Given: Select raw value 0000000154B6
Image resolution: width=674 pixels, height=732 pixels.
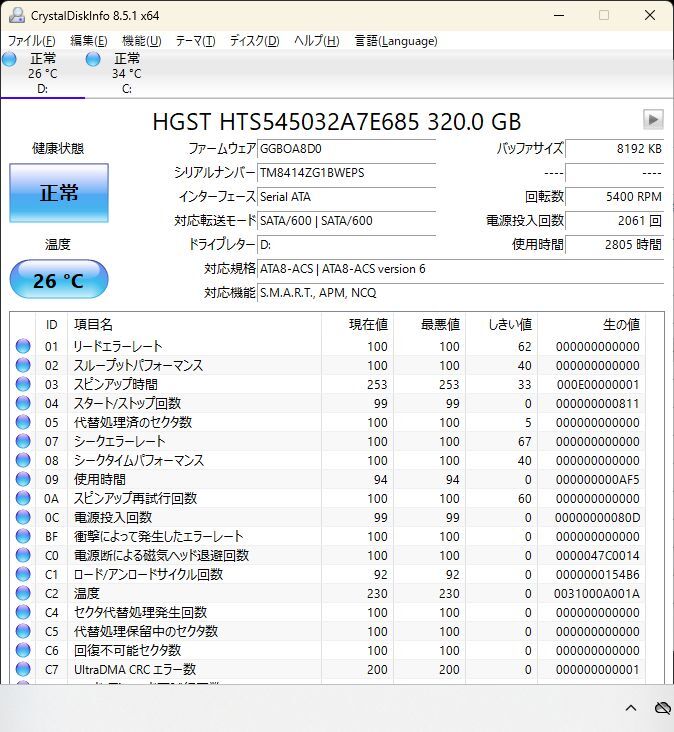Looking at the screenshot, I should coord(597,575).
